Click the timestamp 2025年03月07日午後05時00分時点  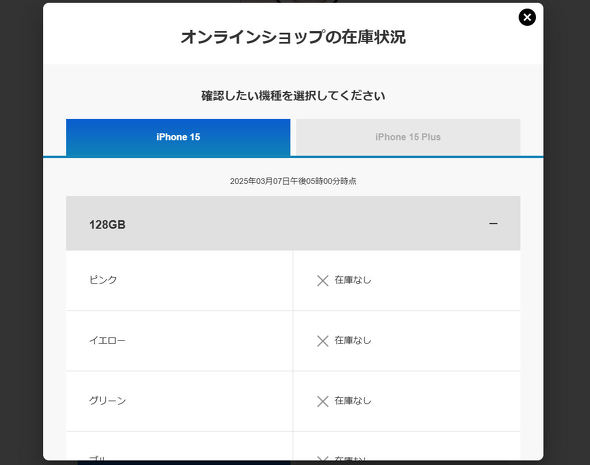pyautogui.click(x=293, y=181)
